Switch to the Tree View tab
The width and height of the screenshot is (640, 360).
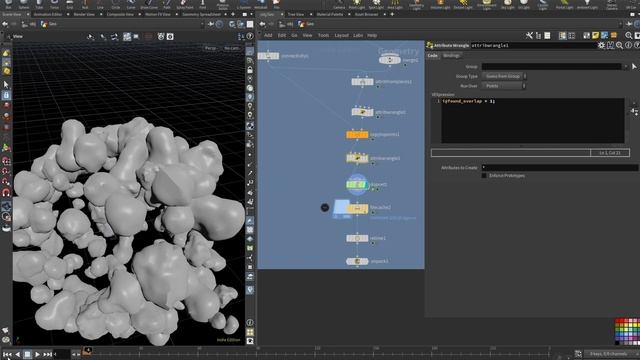(x=296, y=14)
